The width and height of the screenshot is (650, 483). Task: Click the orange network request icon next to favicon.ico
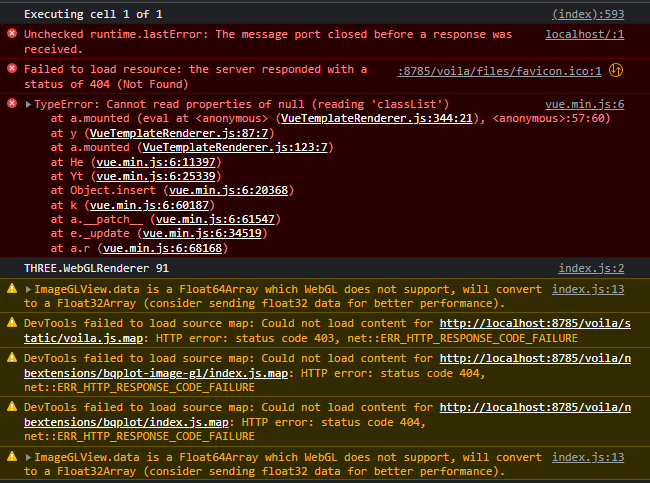tap(616, 70)
